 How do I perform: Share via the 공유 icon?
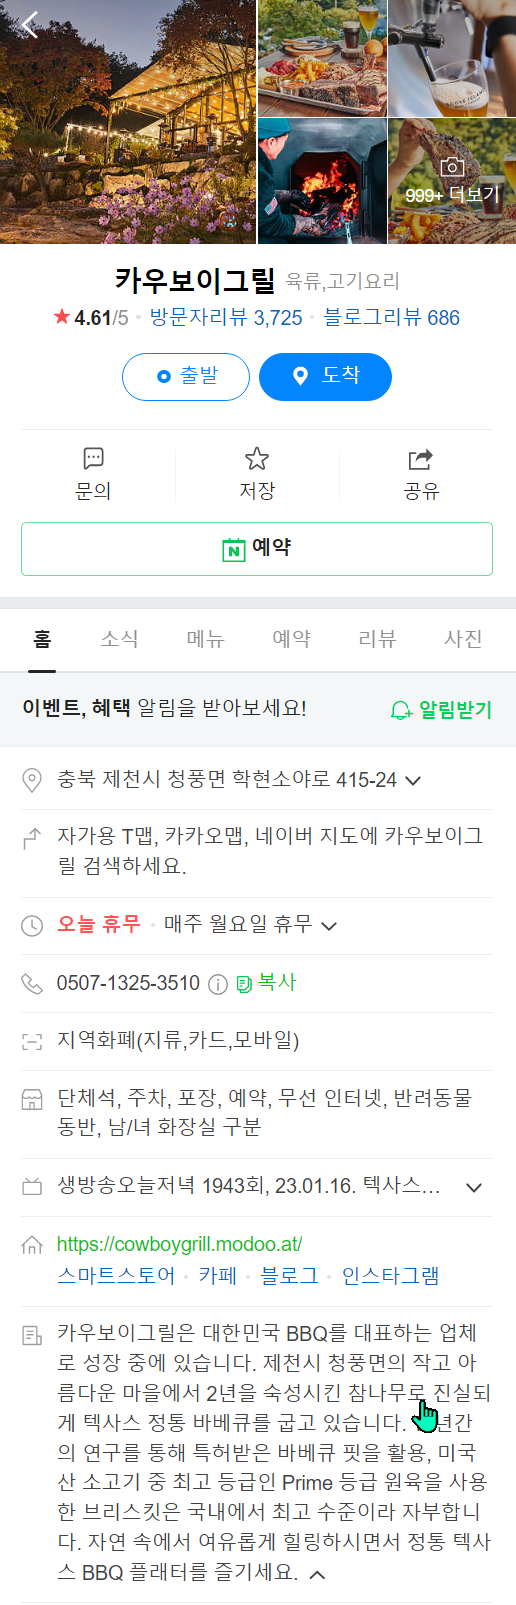click(x=421, y=459)
